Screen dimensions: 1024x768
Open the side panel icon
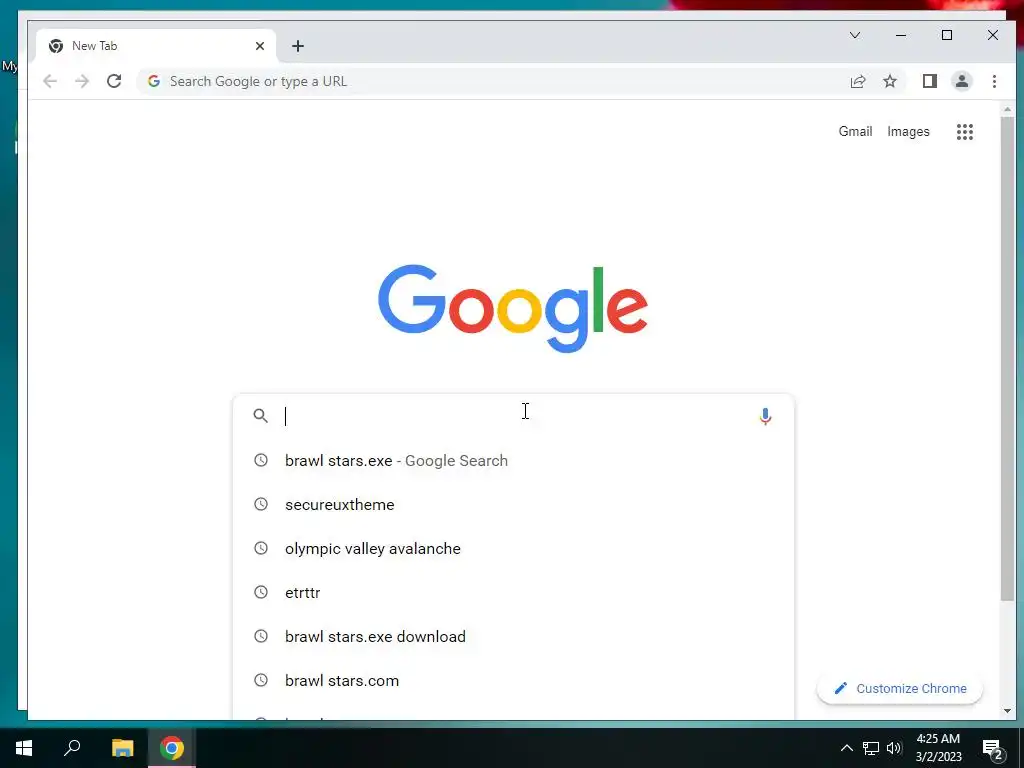[929, 81]
